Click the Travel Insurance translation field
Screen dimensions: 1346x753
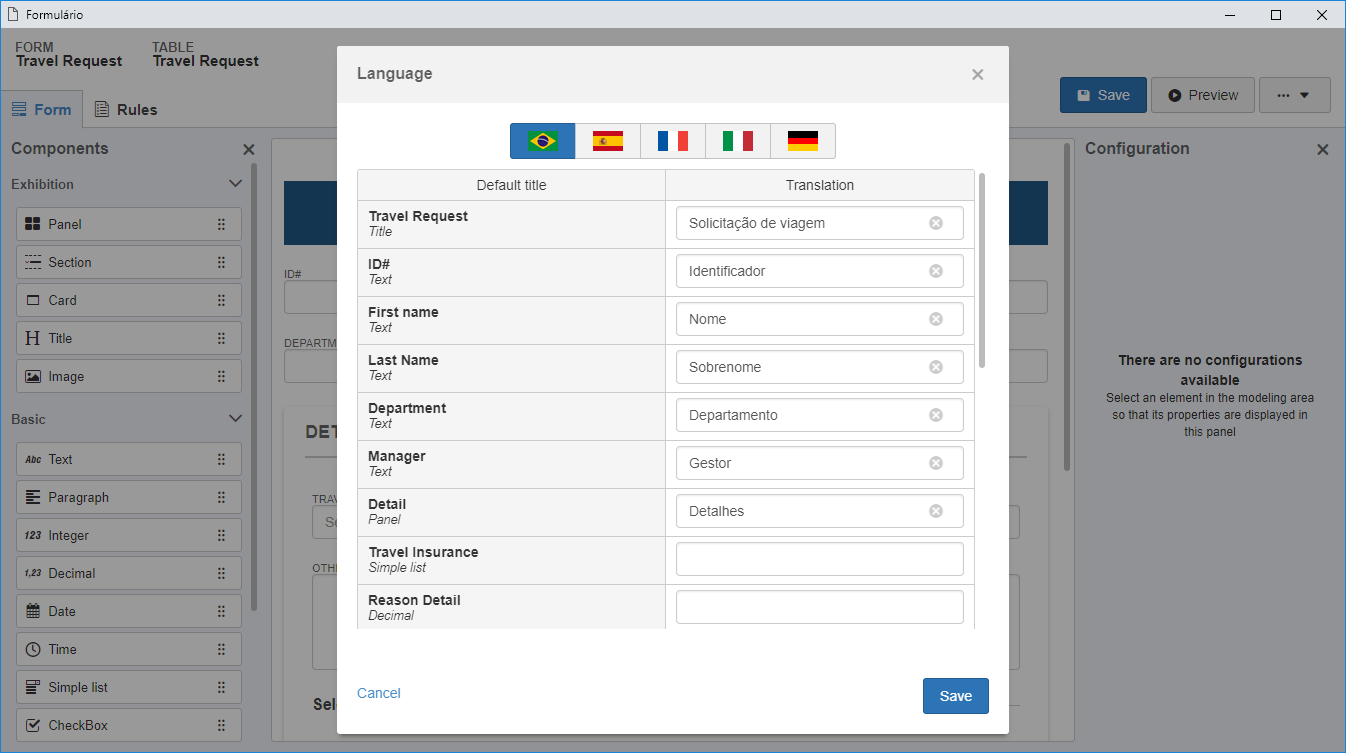pyautogui.click(x=820, y=559)
